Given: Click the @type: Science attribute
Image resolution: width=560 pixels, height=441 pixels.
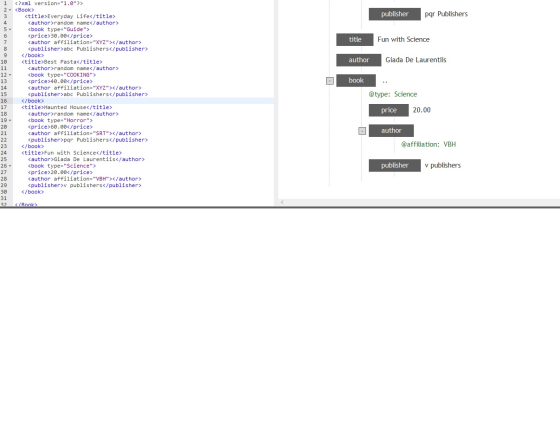Looking at the screenshot, I should click(393, 94).
